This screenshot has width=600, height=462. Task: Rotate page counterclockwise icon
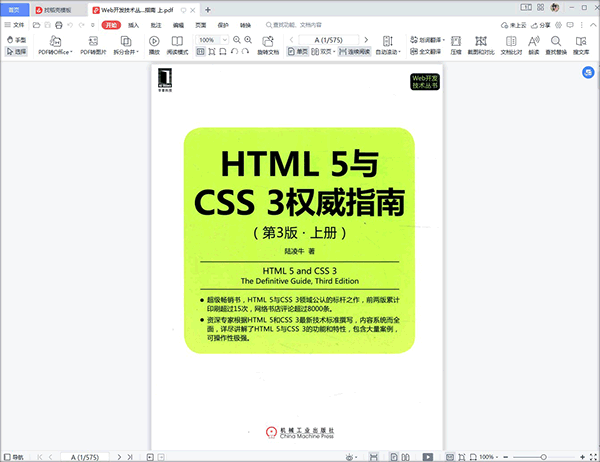coord(235,51)
